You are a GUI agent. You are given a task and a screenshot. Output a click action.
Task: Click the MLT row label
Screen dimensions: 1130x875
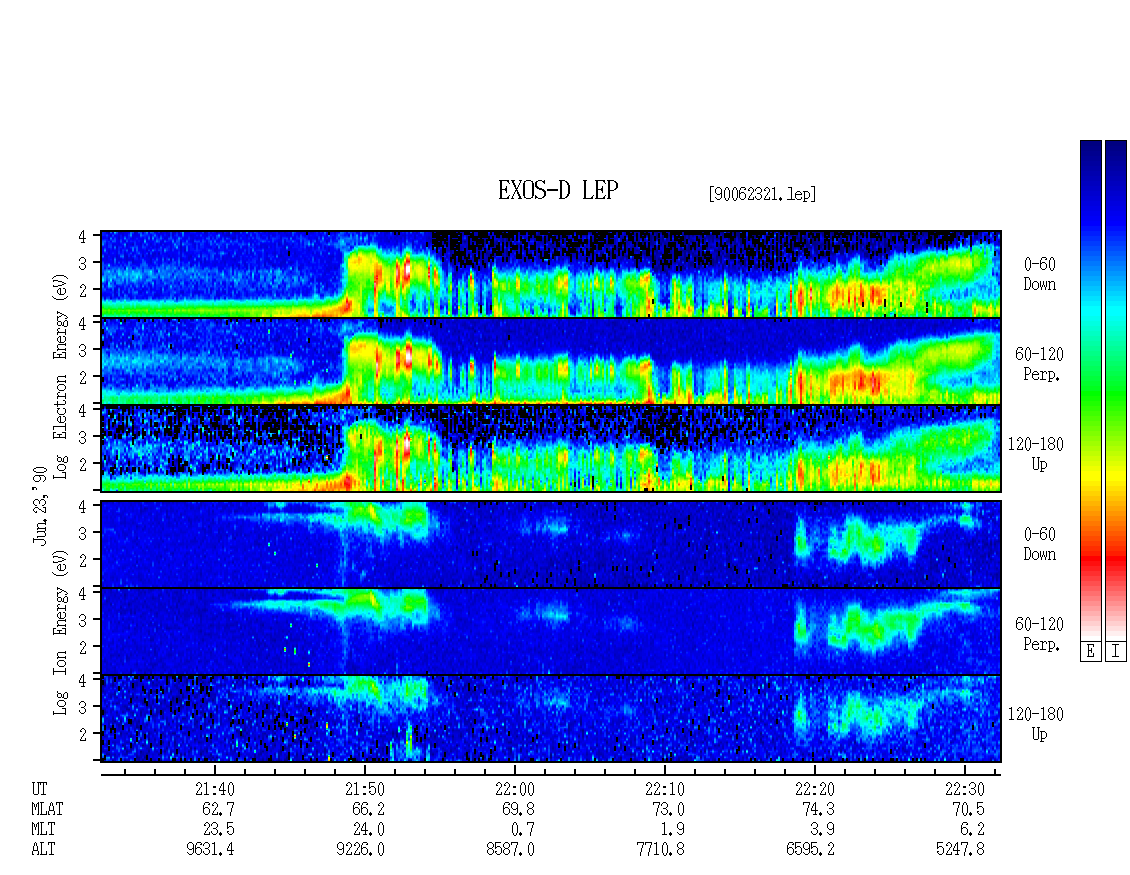coord(43,830)
